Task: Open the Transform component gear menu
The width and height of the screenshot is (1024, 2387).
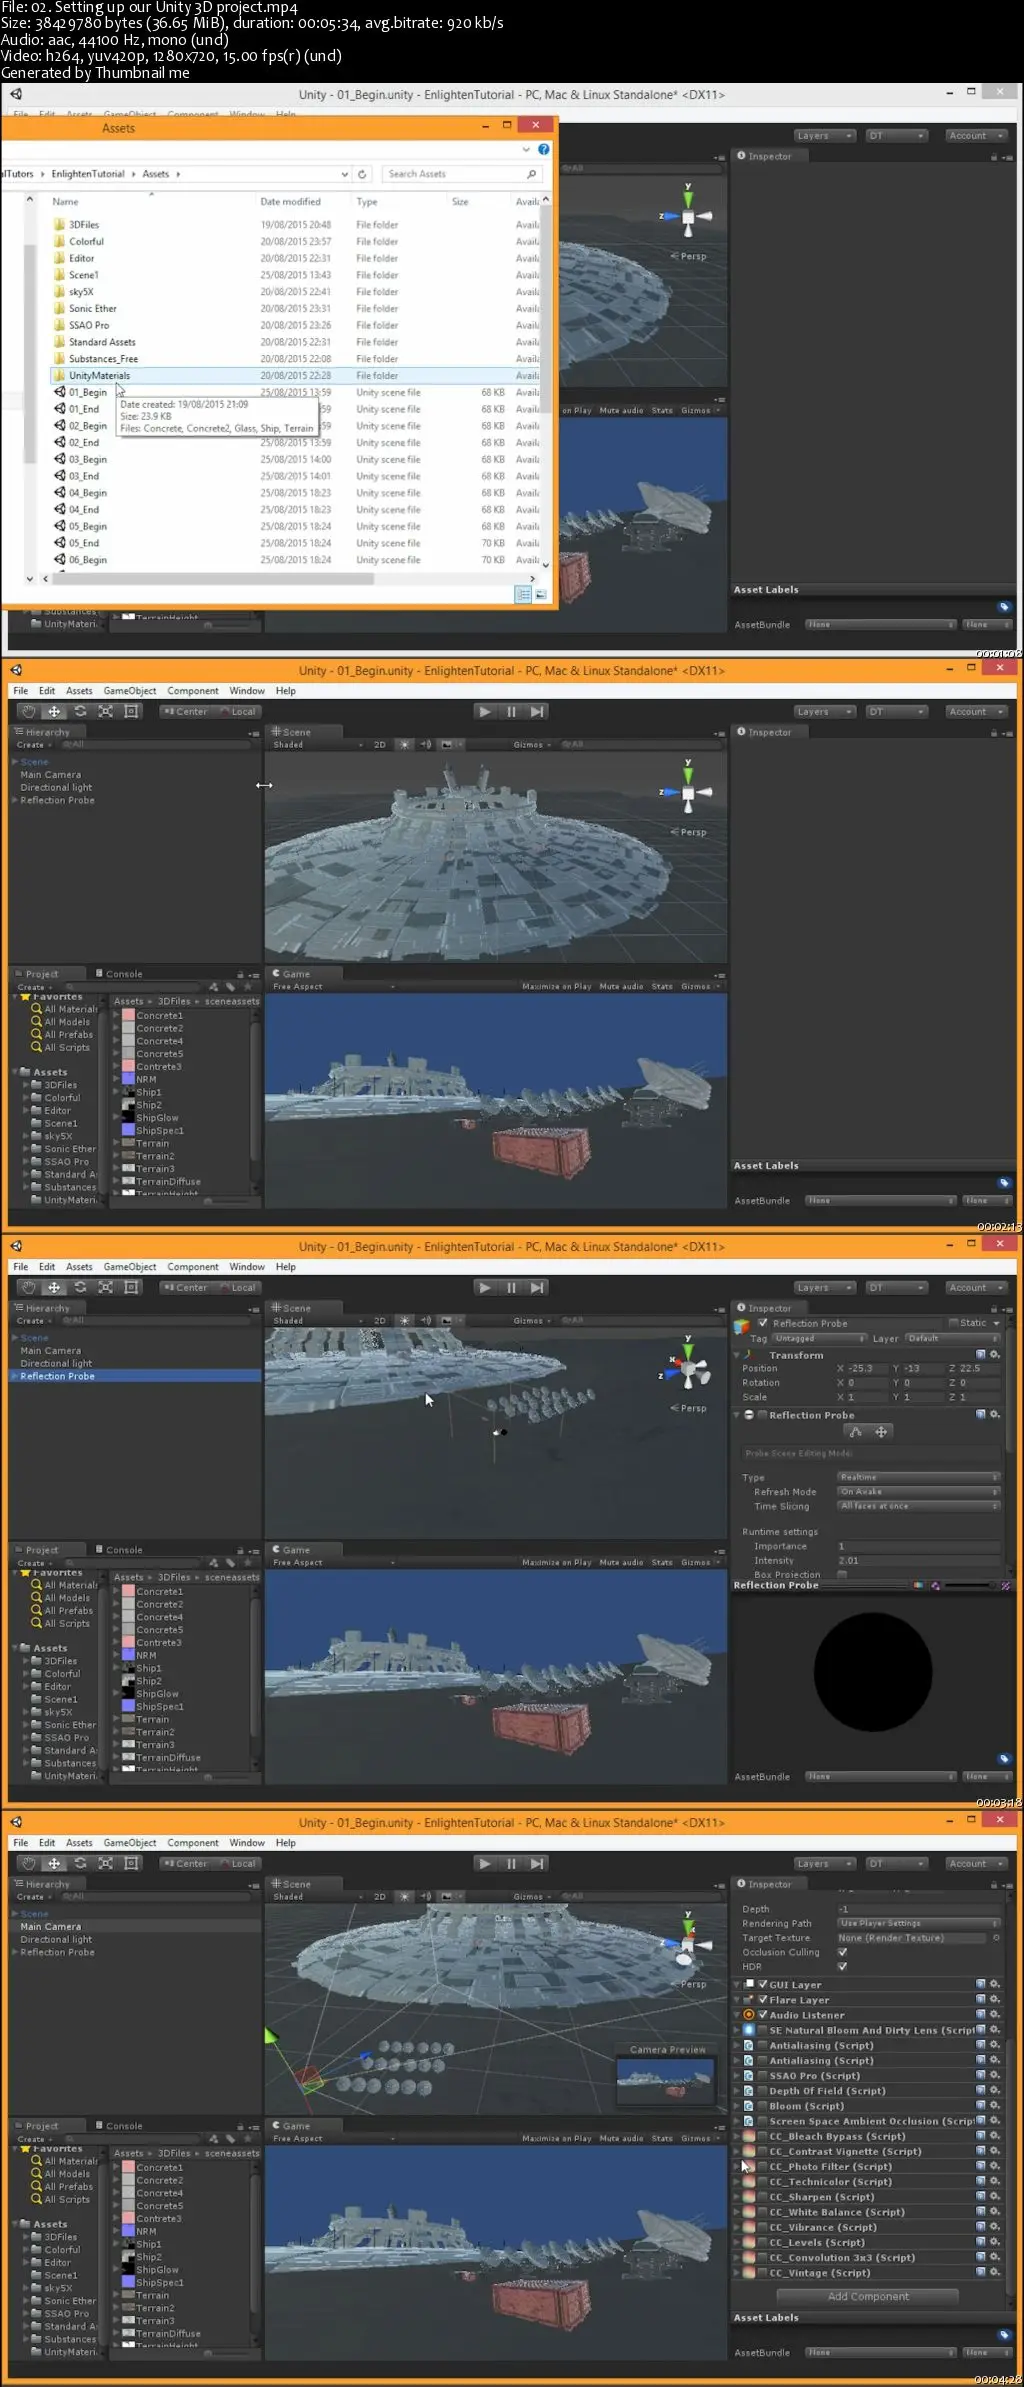Action: [994, 1355]
